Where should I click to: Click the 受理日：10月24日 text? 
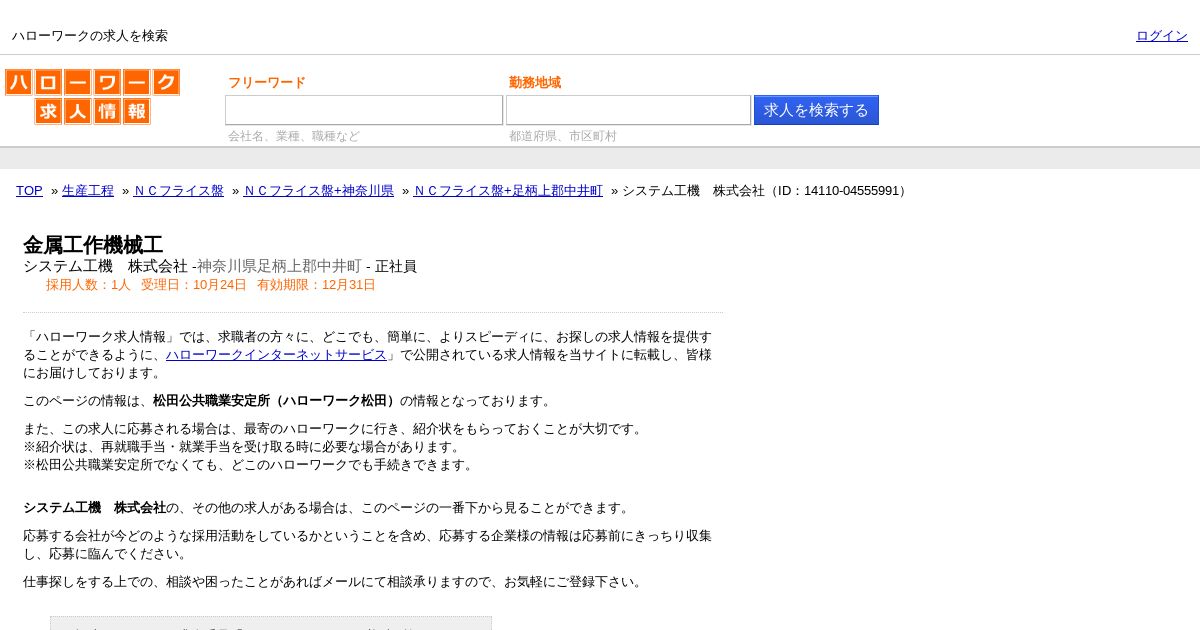[x=194, y=285]
